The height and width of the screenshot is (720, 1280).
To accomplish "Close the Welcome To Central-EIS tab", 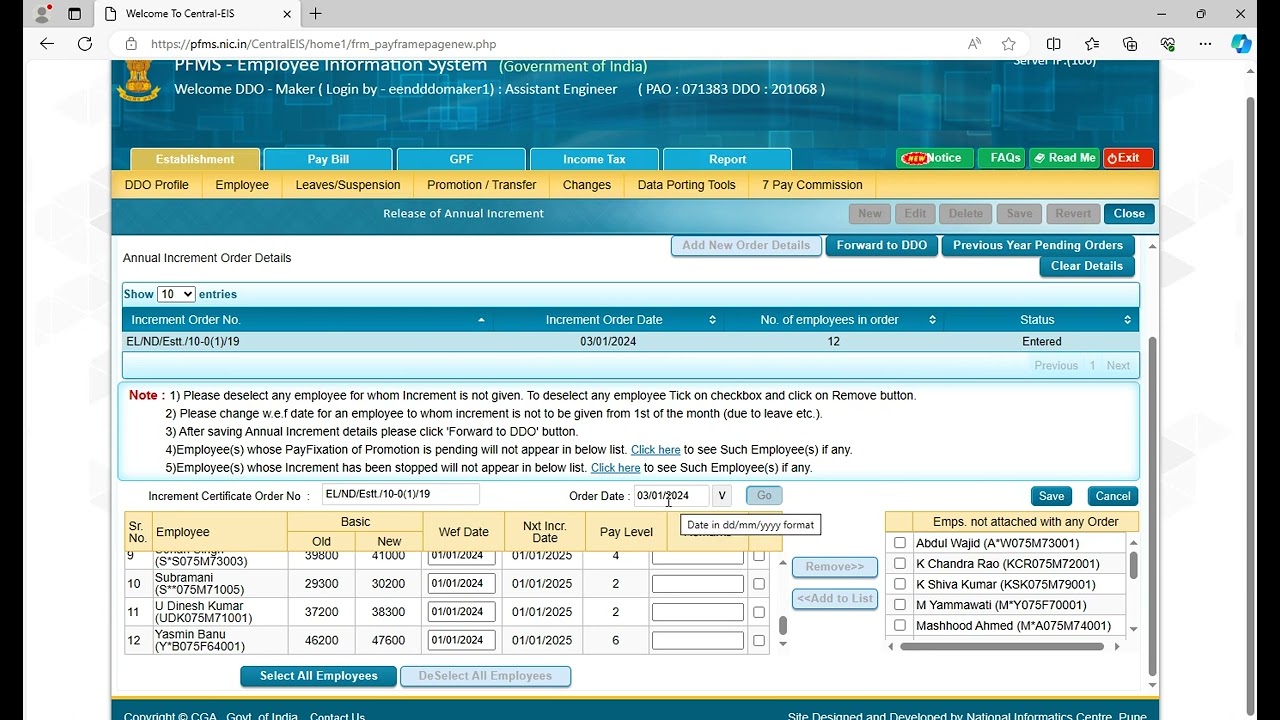I will point(288,14).
